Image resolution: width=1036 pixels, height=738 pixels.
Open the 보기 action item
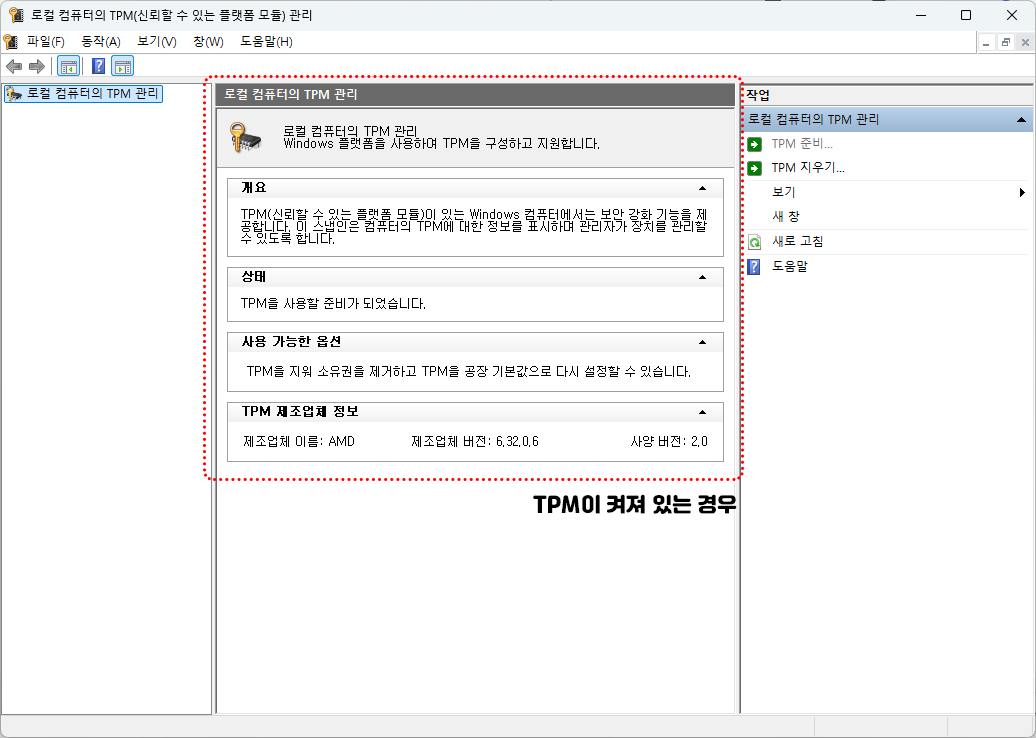[784, 192]
